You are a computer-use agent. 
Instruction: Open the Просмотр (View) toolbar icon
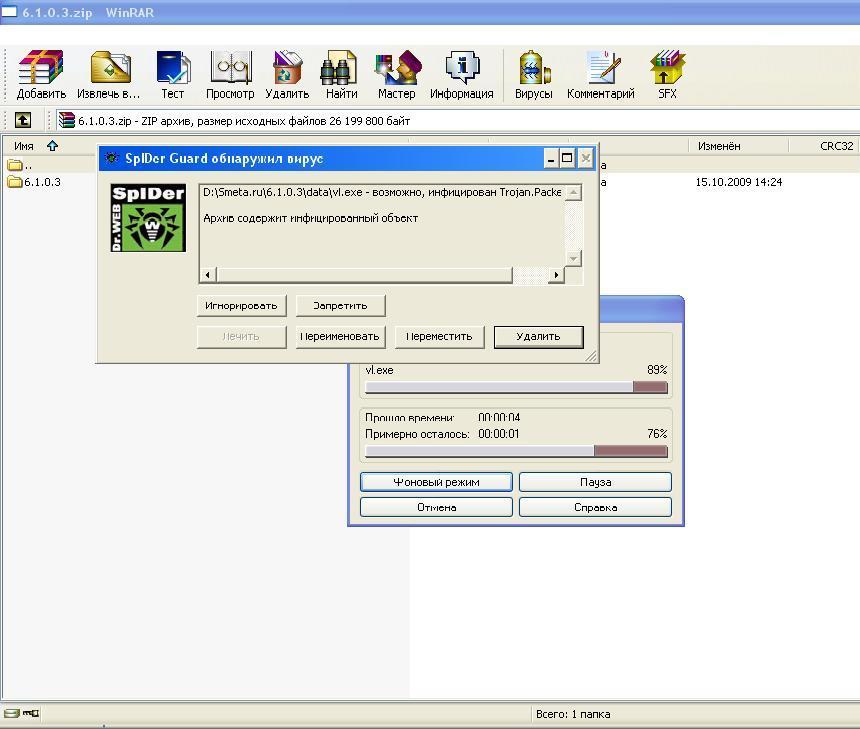coord(230,71)
